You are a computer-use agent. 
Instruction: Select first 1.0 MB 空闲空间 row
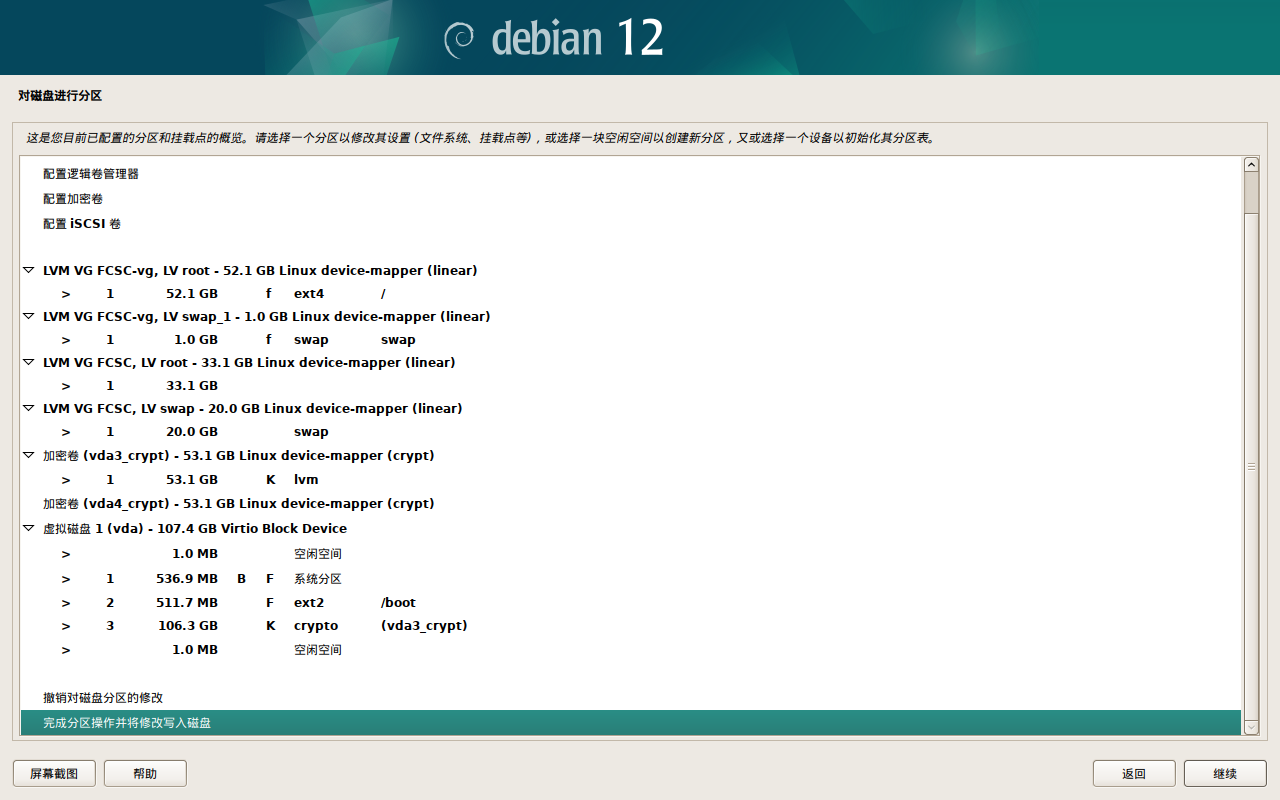coord(631,554)
